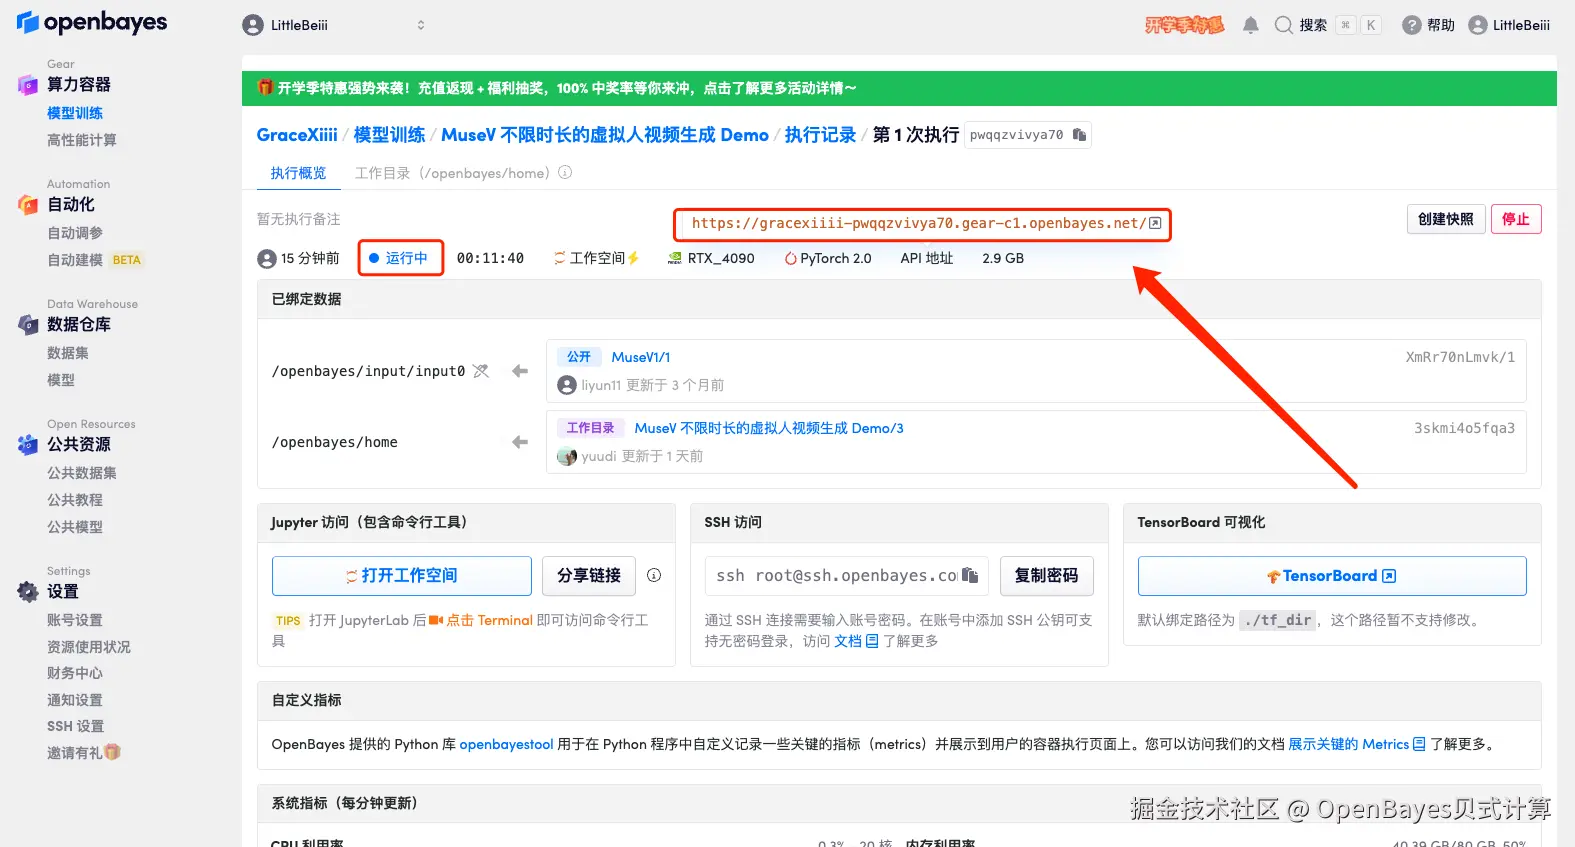
Task: Go to 设置 section
Action: click(63, 592)
